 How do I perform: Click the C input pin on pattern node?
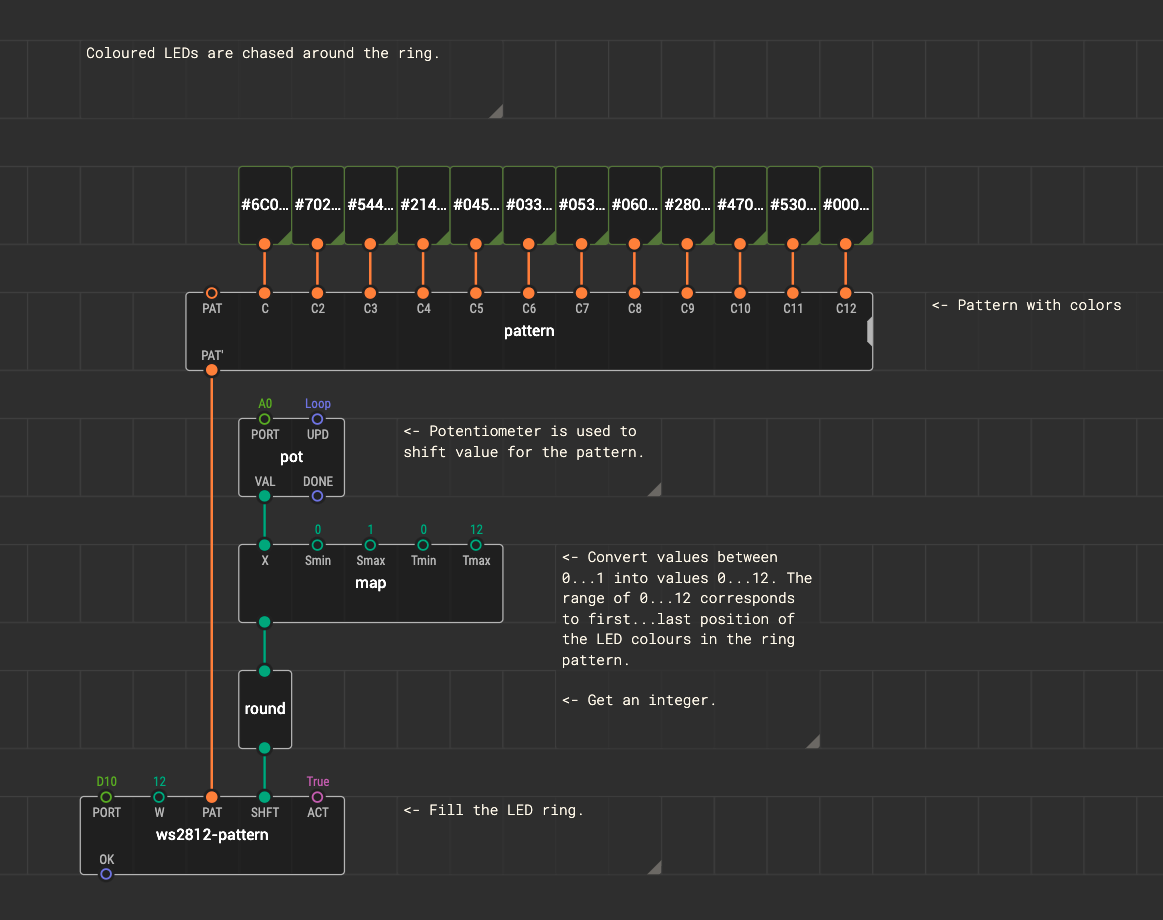tap(265, 293)
